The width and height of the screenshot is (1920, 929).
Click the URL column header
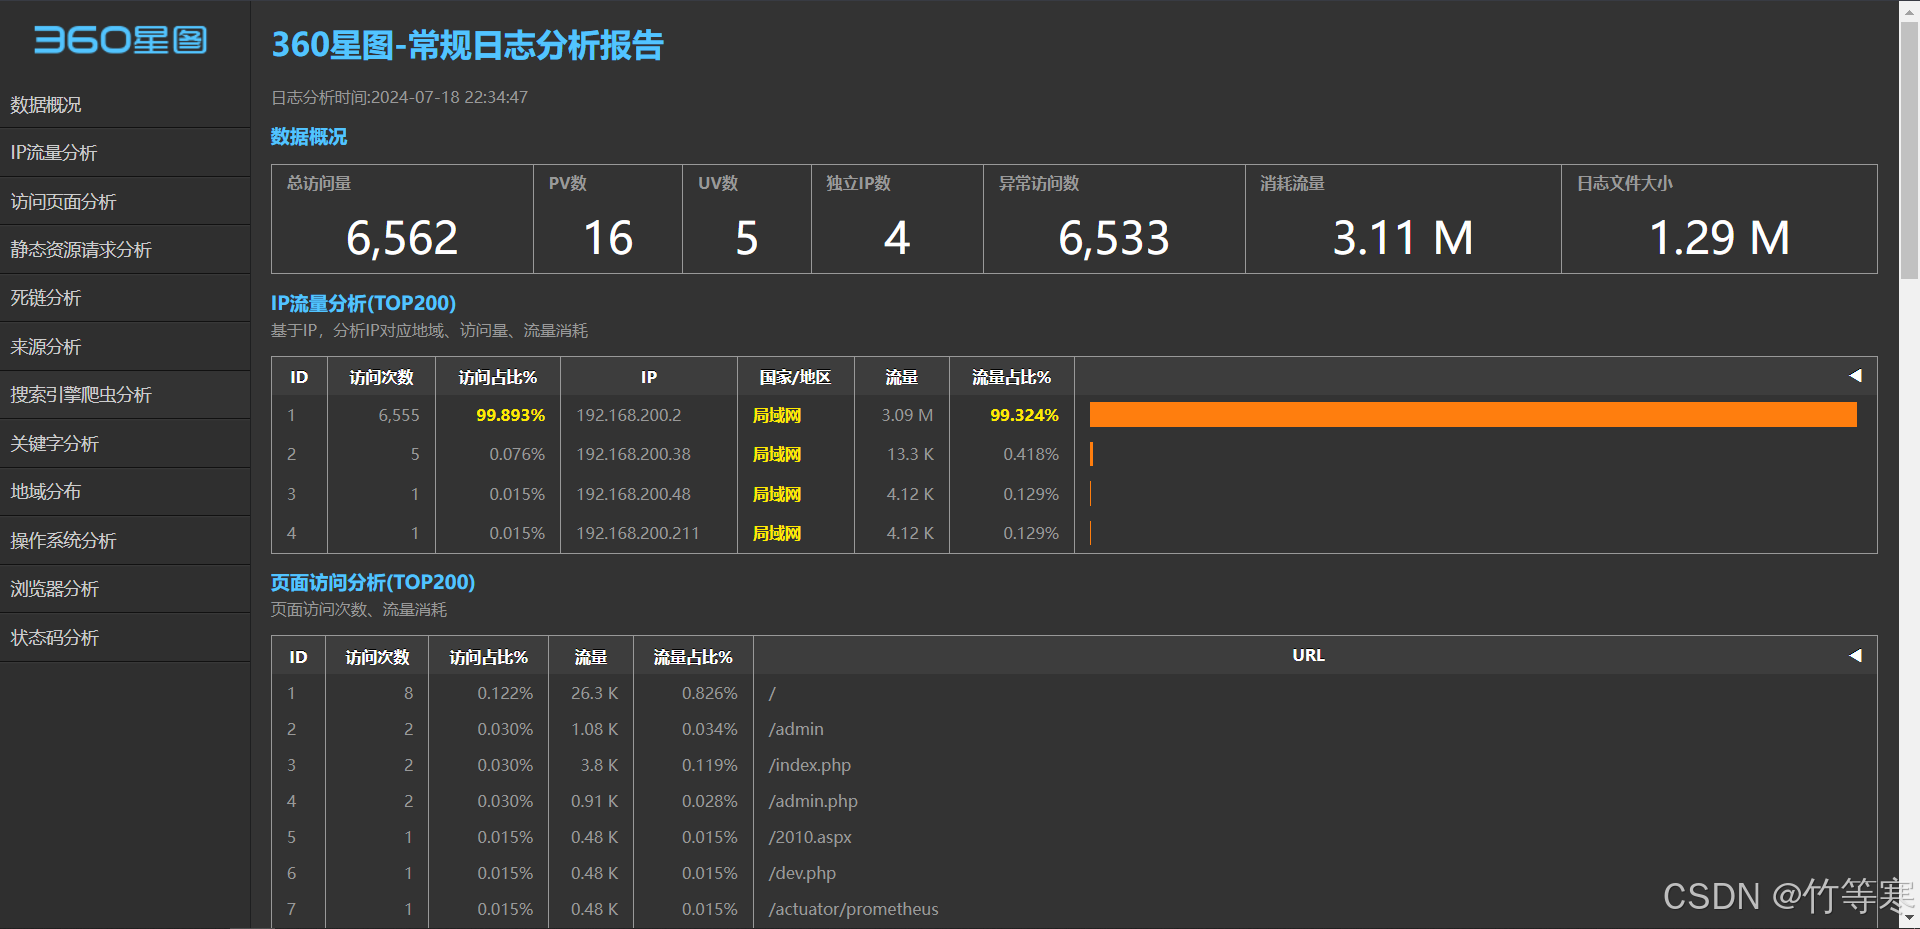[1308, 655]
